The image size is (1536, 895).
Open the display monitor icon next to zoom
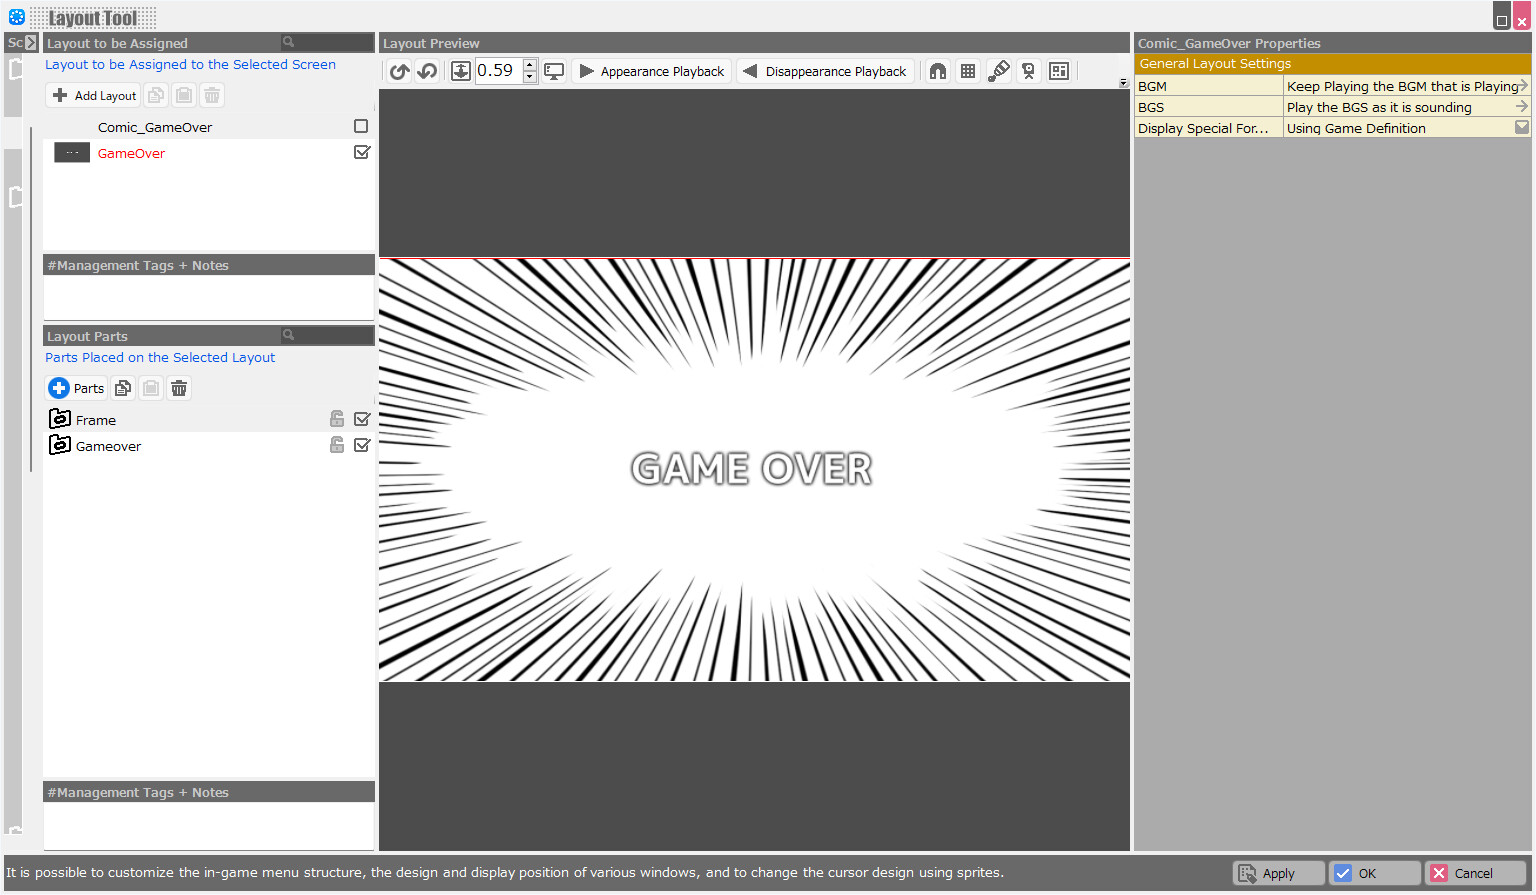click(554, 70)
